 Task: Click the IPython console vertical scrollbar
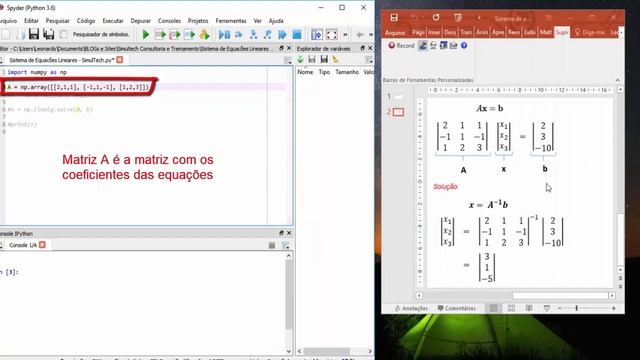pyautogui.click(x=289, y=294)
